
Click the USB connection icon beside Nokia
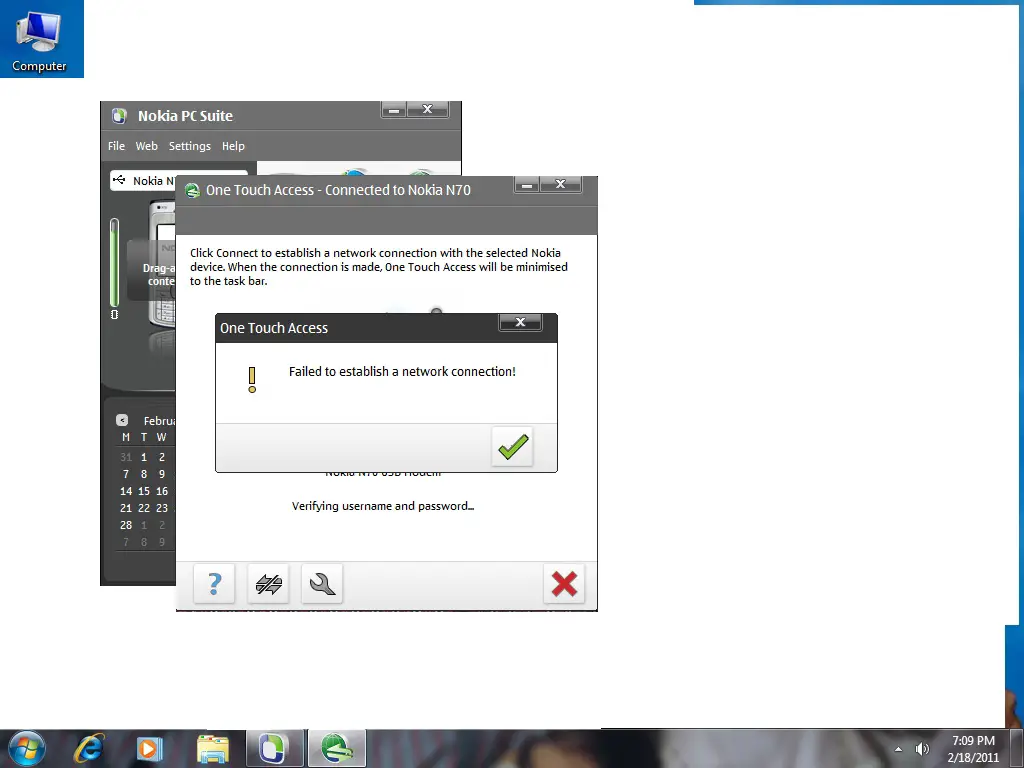pyautogui.click(x=120, y=180)
